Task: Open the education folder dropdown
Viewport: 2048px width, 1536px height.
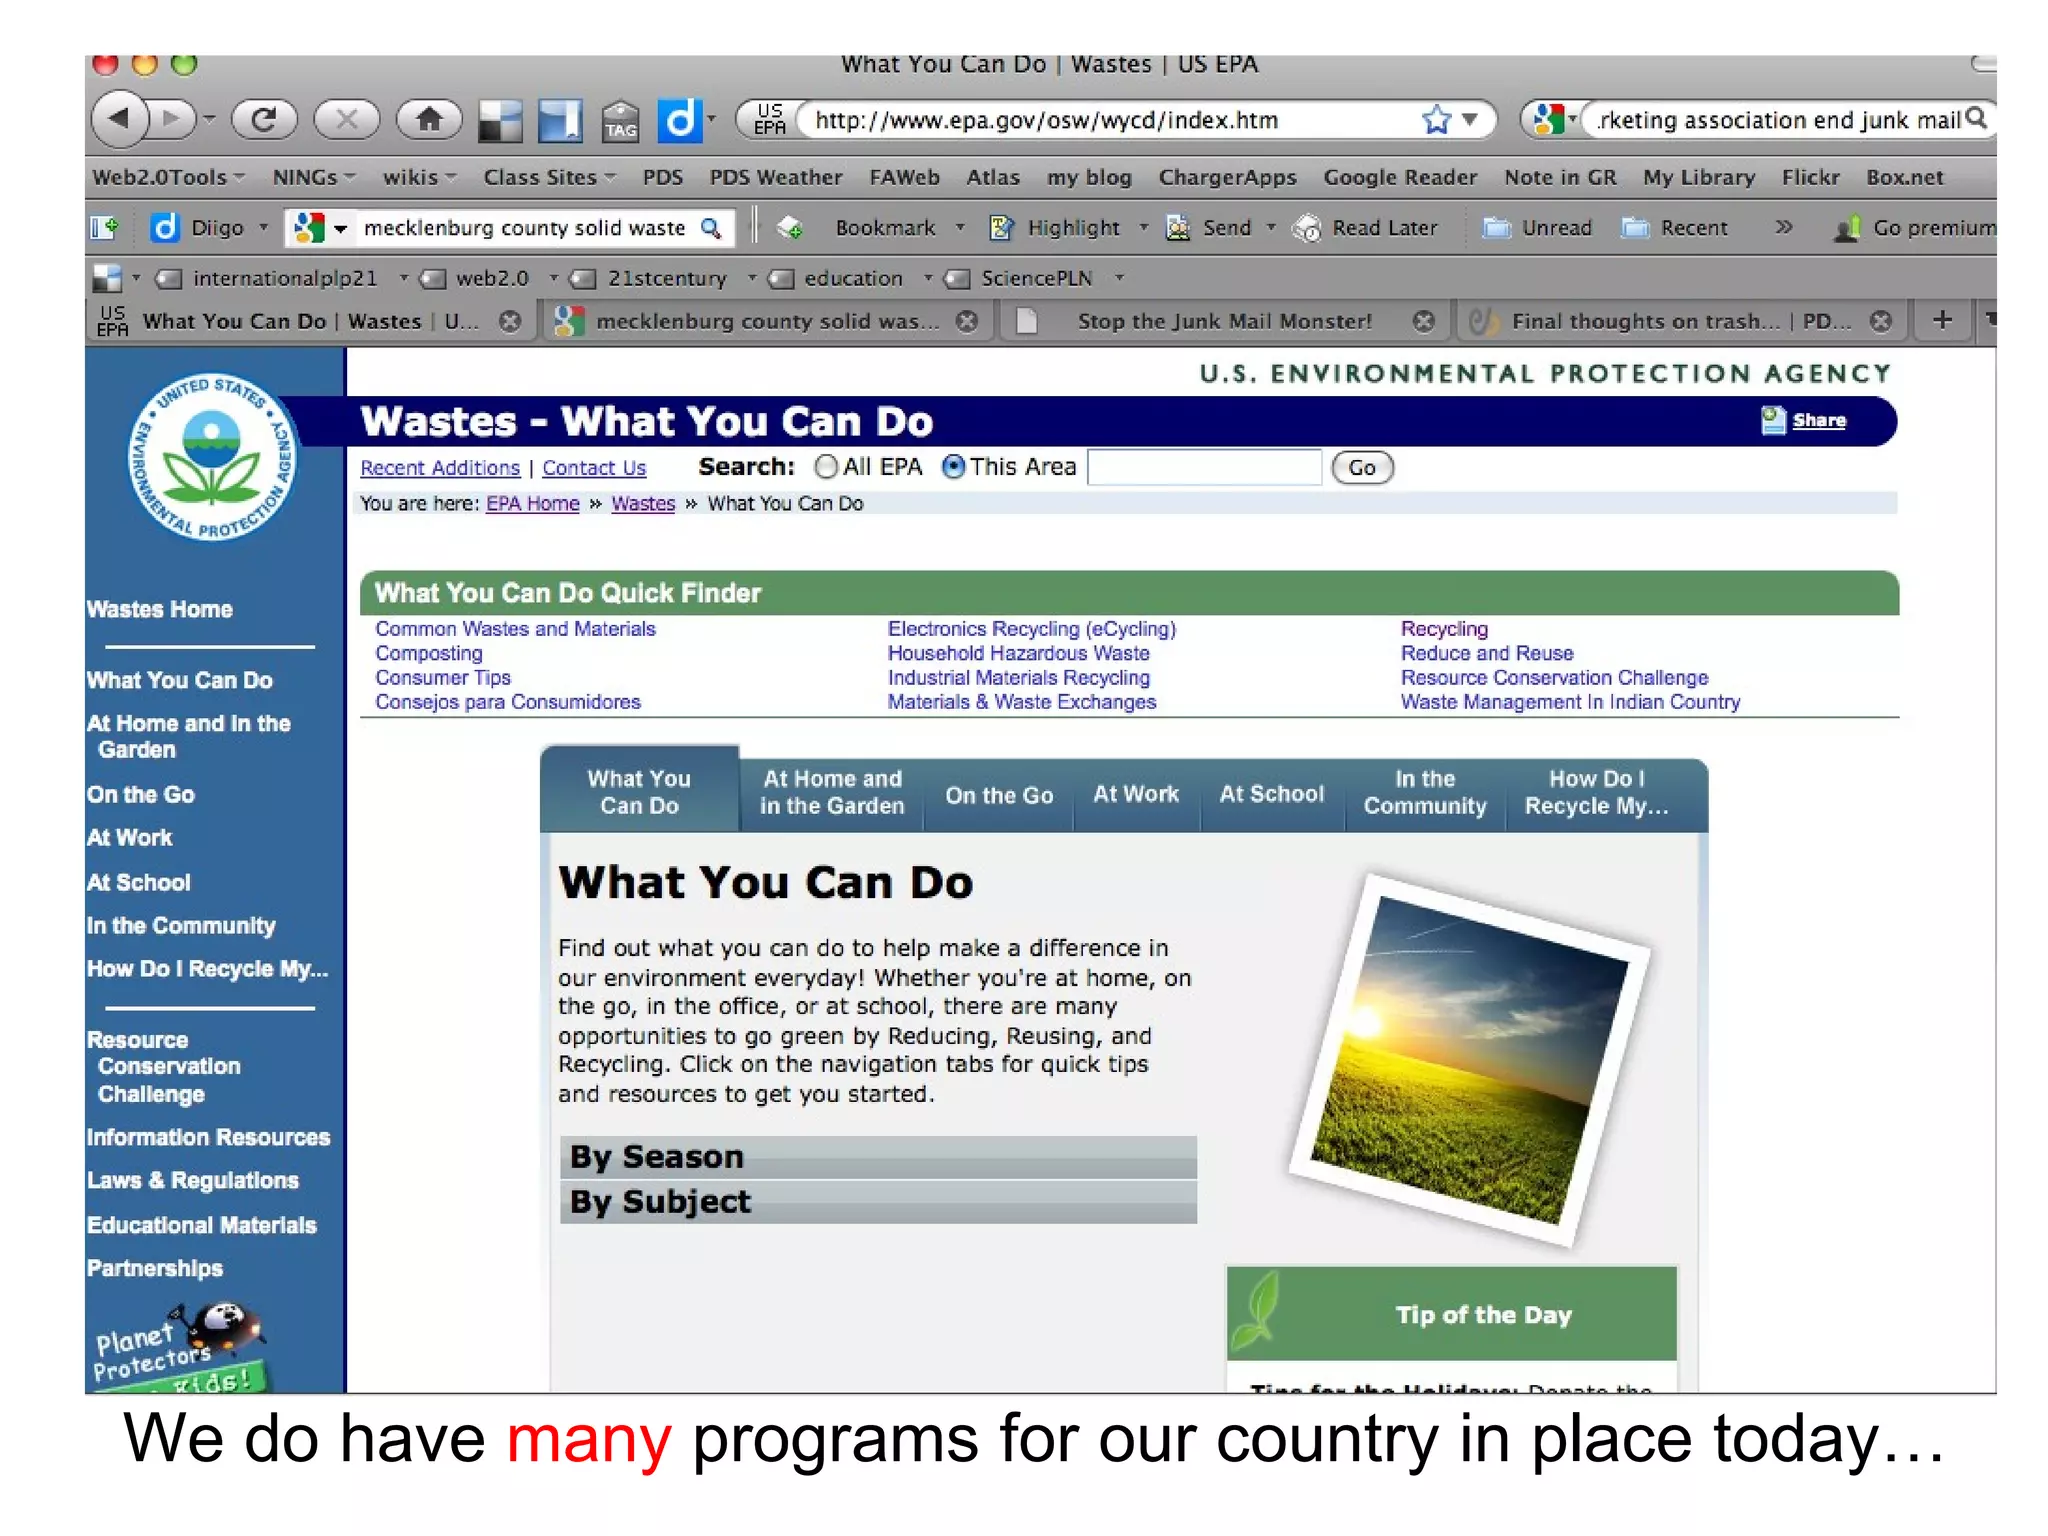Action: [x=928, y=278]
